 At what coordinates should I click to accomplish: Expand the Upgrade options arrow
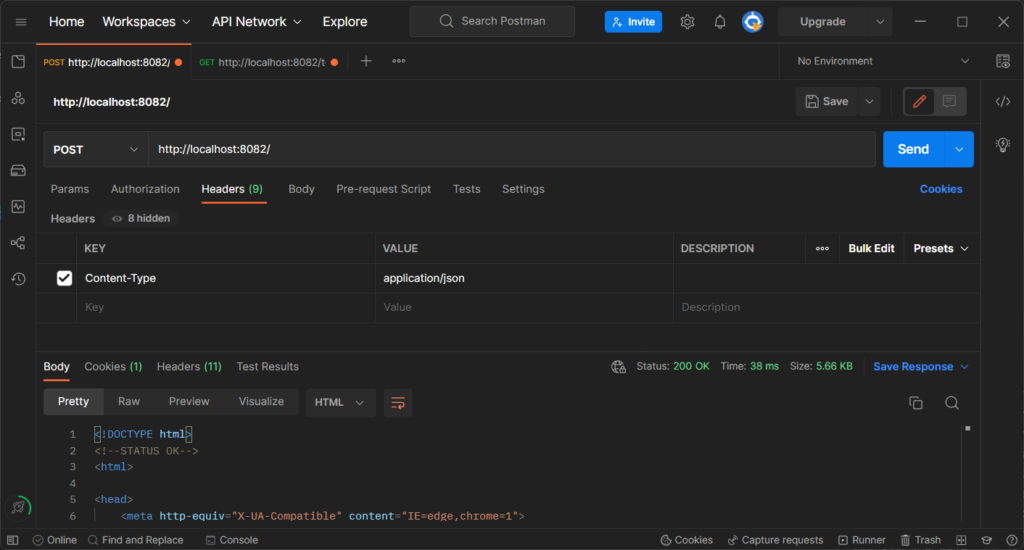880,22
